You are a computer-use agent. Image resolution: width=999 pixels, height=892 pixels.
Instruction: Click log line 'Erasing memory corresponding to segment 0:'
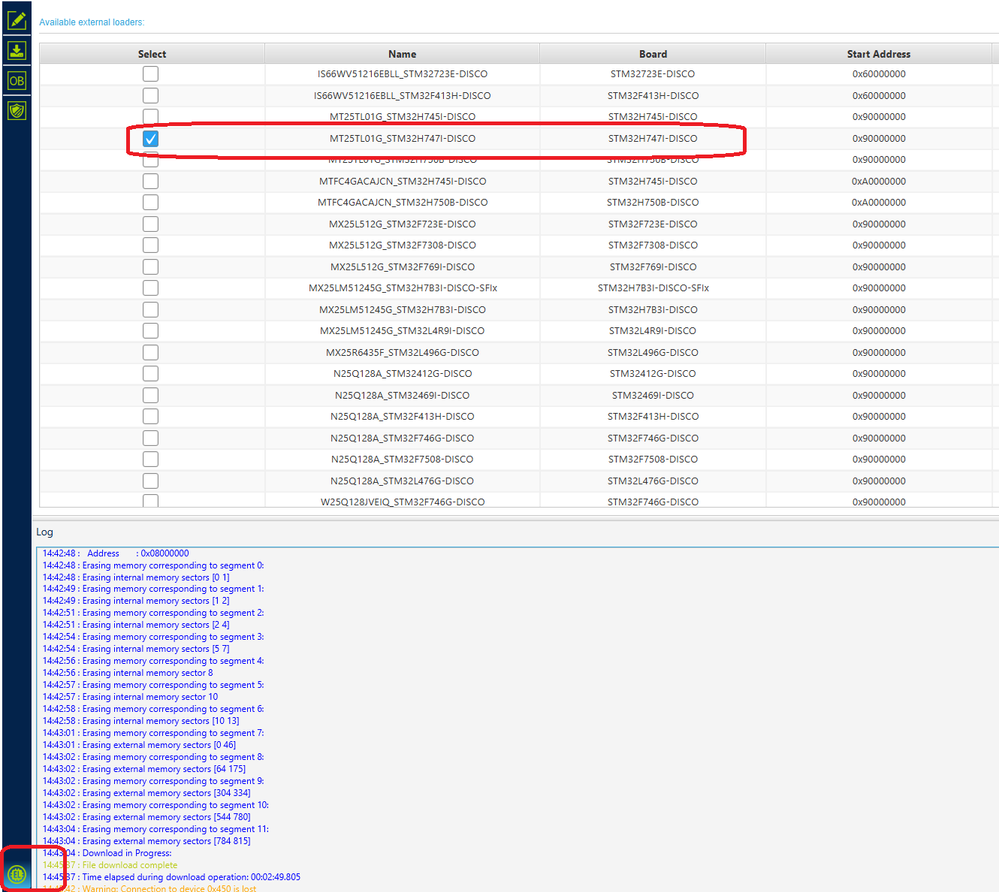pyautogui.click(x=153, y=565)
